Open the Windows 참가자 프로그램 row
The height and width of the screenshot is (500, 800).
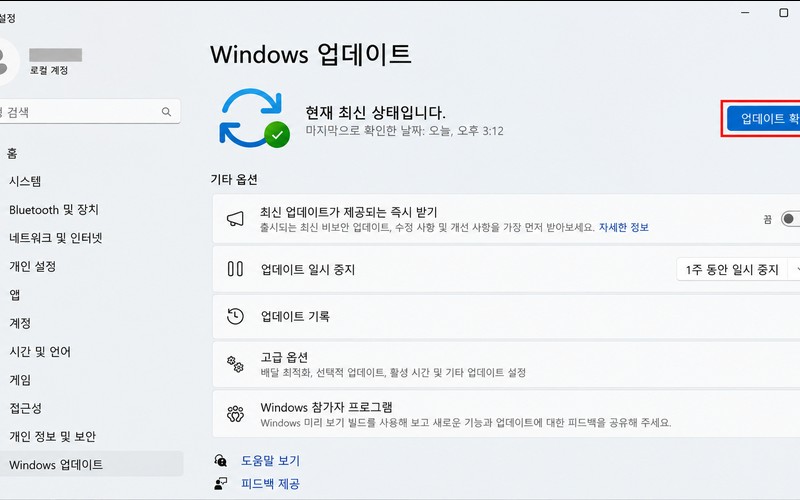tap(506, 414)
